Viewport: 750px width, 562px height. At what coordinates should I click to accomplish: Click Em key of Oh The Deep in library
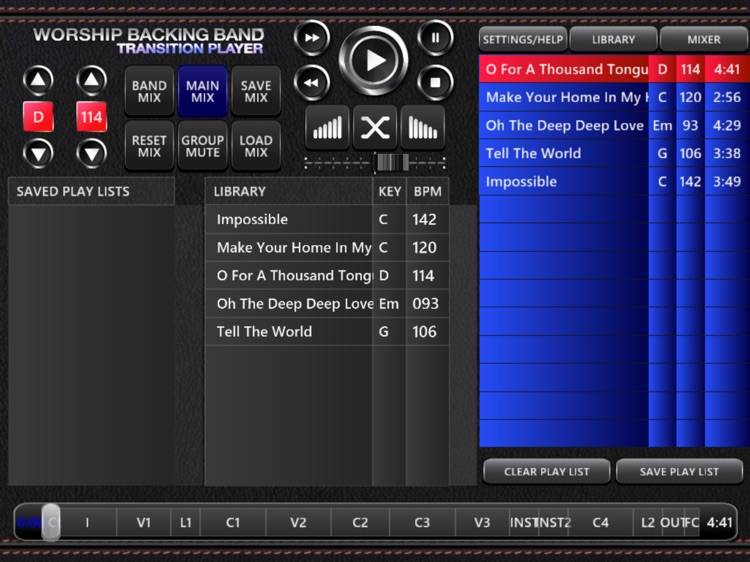(x=389, y=304)
